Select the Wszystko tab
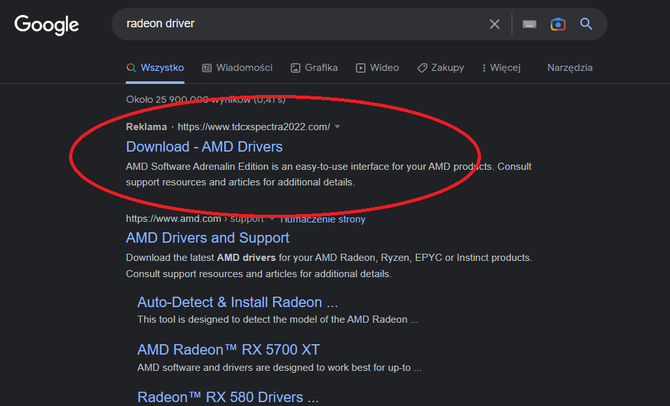 [x=155, y=68]
